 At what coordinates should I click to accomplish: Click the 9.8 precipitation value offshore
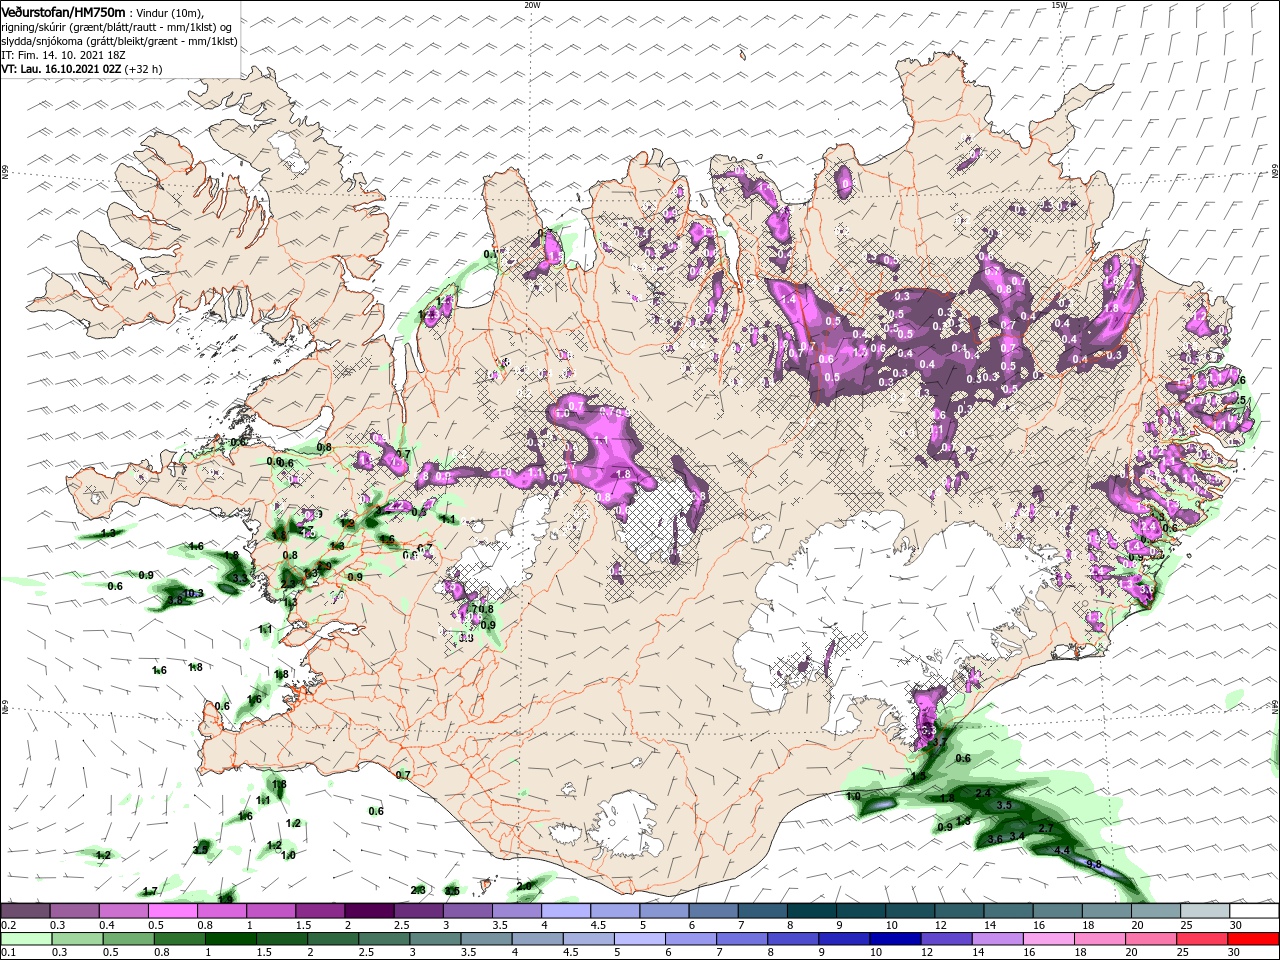tap(1093, 864)
